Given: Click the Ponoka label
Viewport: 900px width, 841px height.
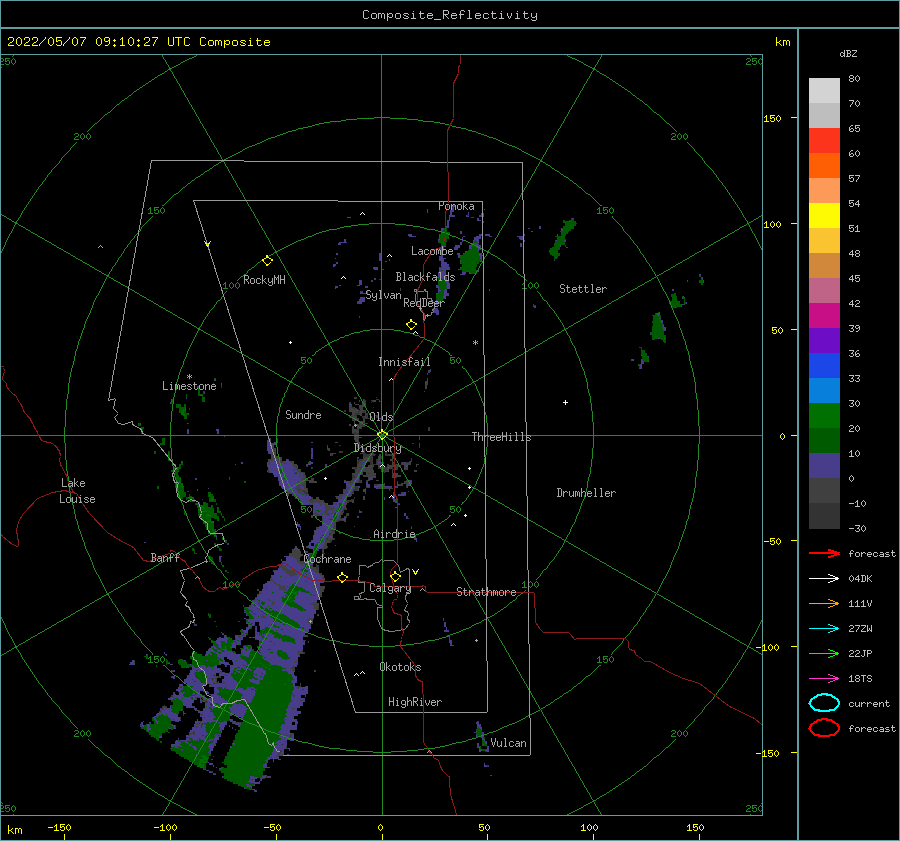Looking at the screenshot, I should pyautogui.click(x=456, y=206).
